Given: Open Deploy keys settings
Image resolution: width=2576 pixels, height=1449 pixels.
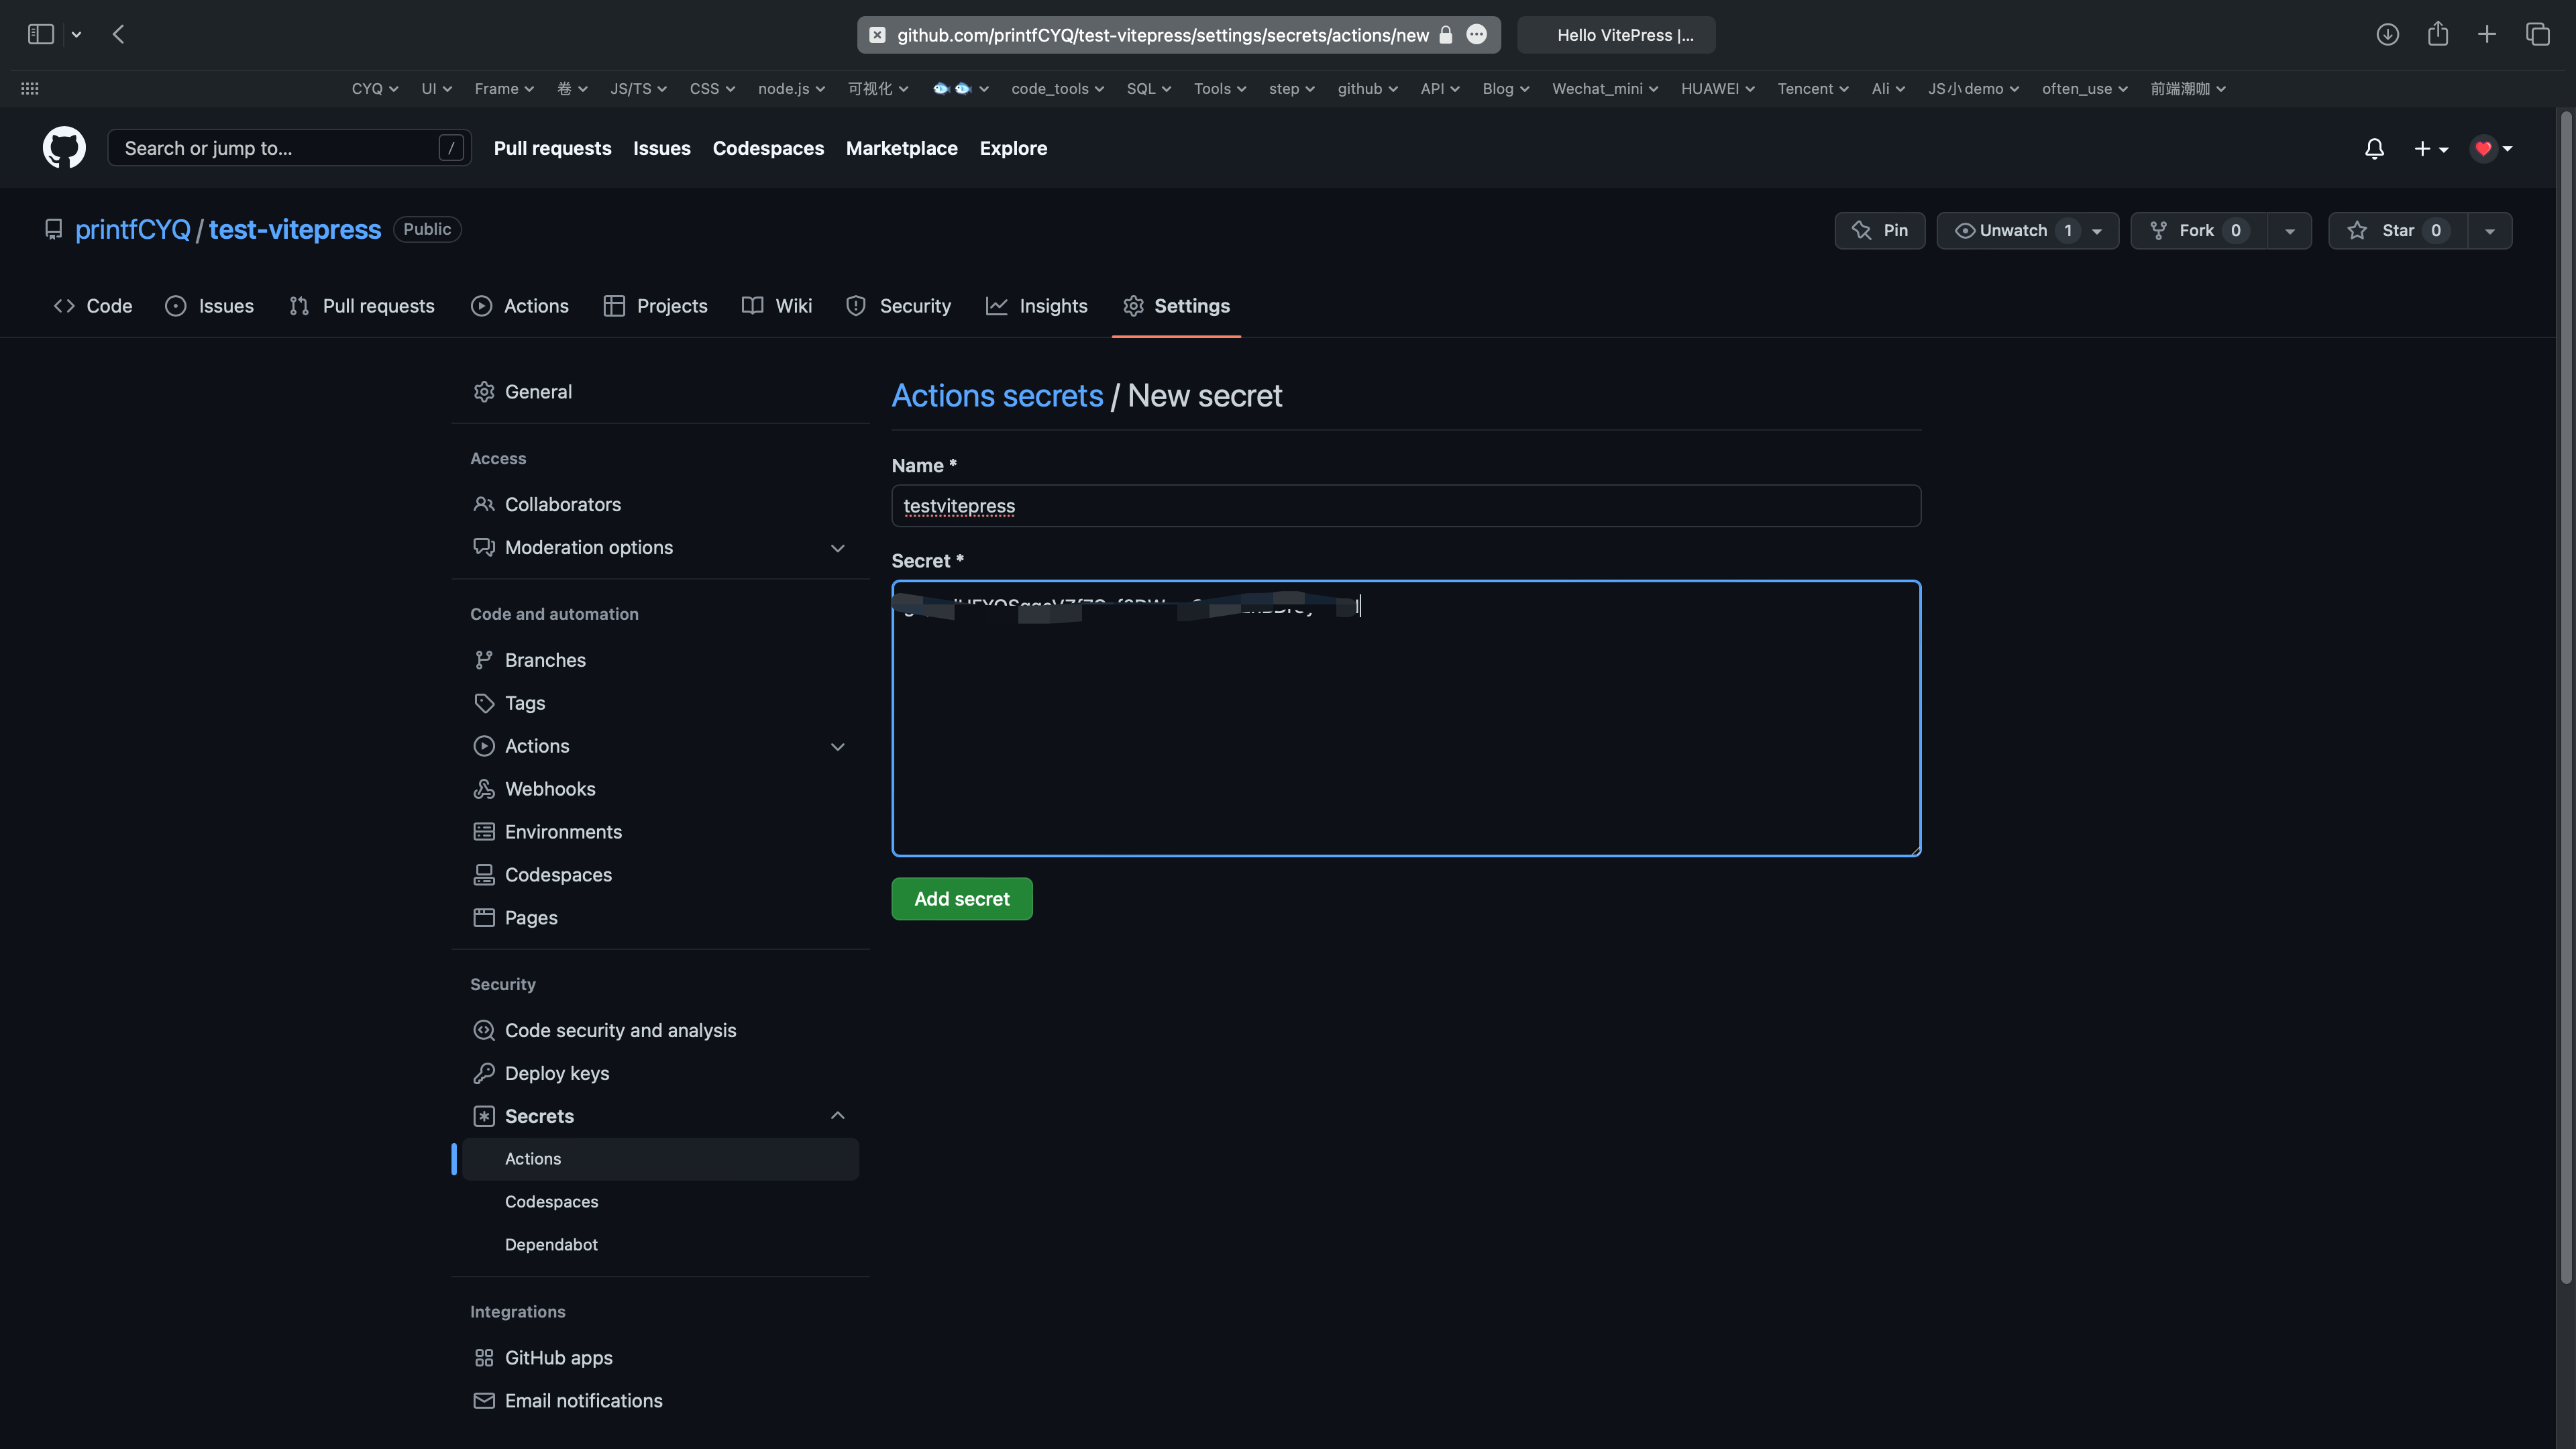Looking at the screenshot, I should click(660, 1073).
